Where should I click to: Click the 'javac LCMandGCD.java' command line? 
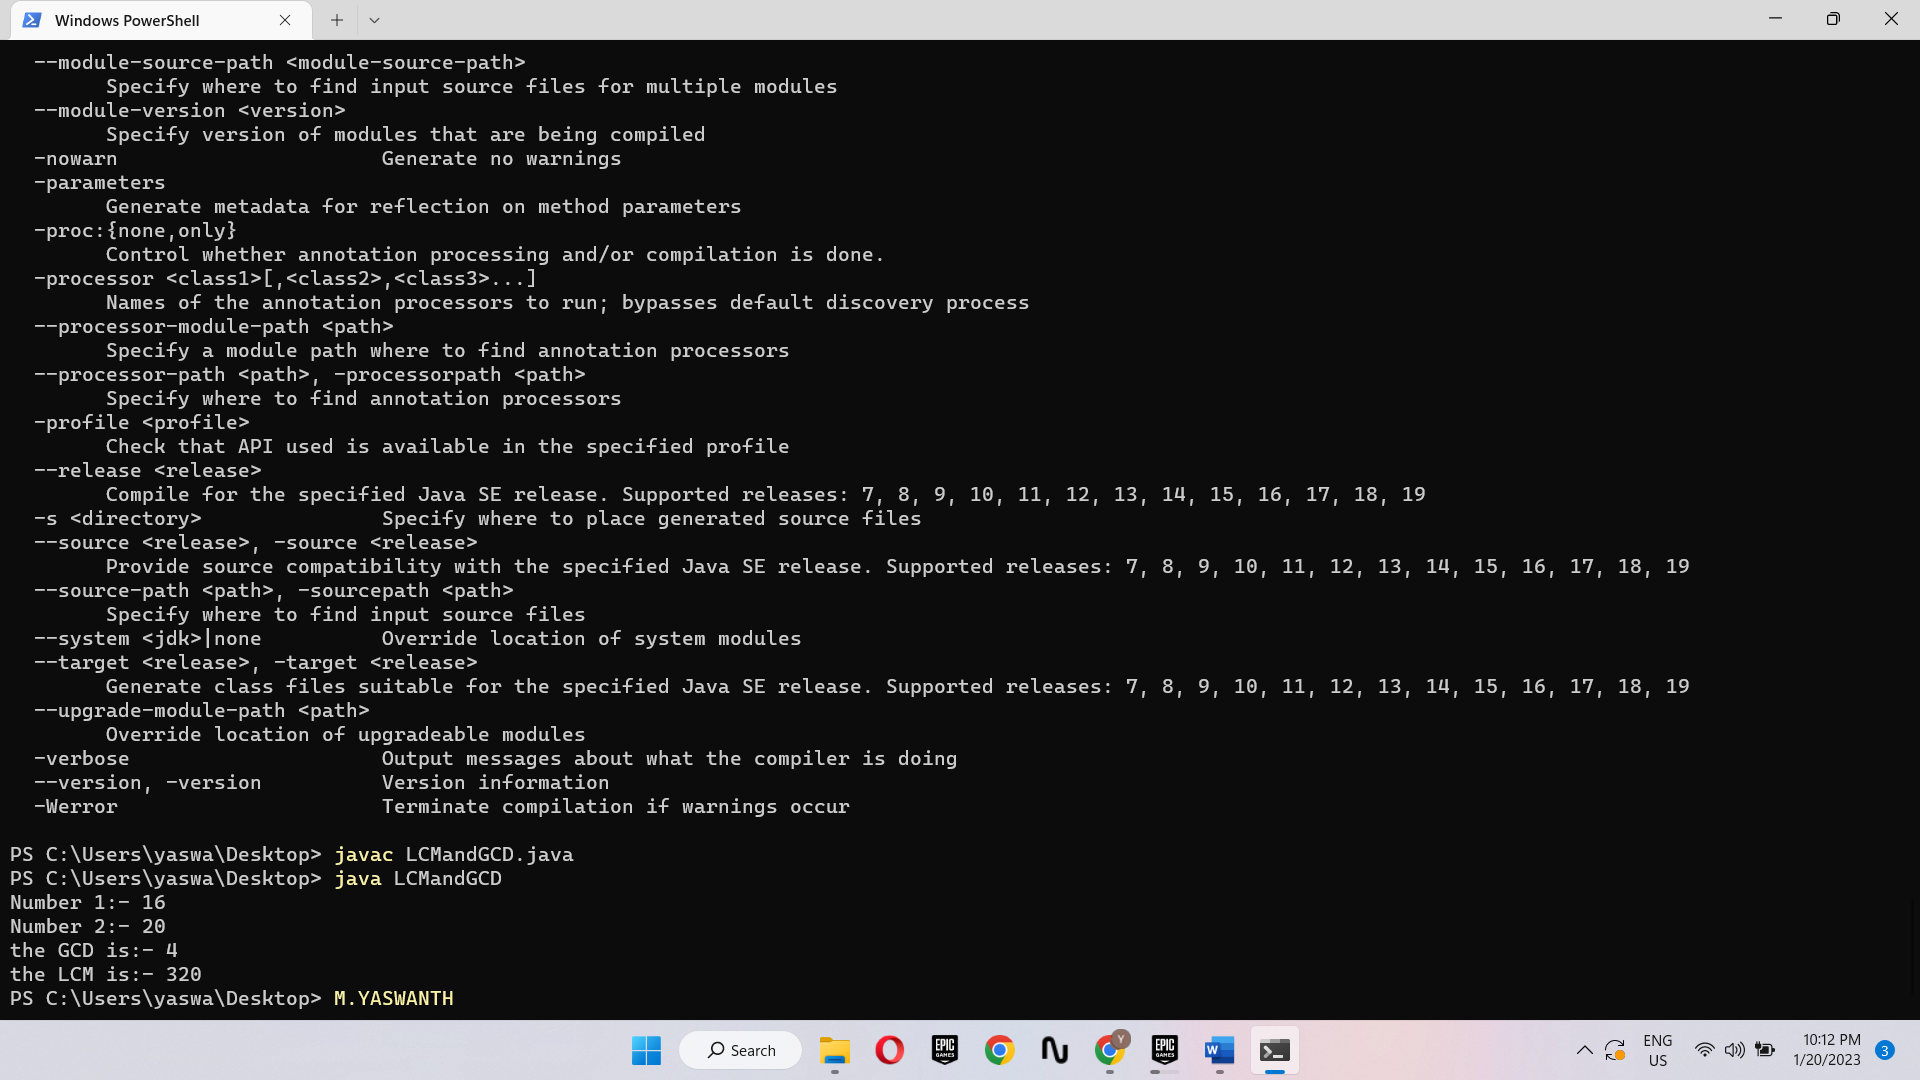(x=292, y=855)
